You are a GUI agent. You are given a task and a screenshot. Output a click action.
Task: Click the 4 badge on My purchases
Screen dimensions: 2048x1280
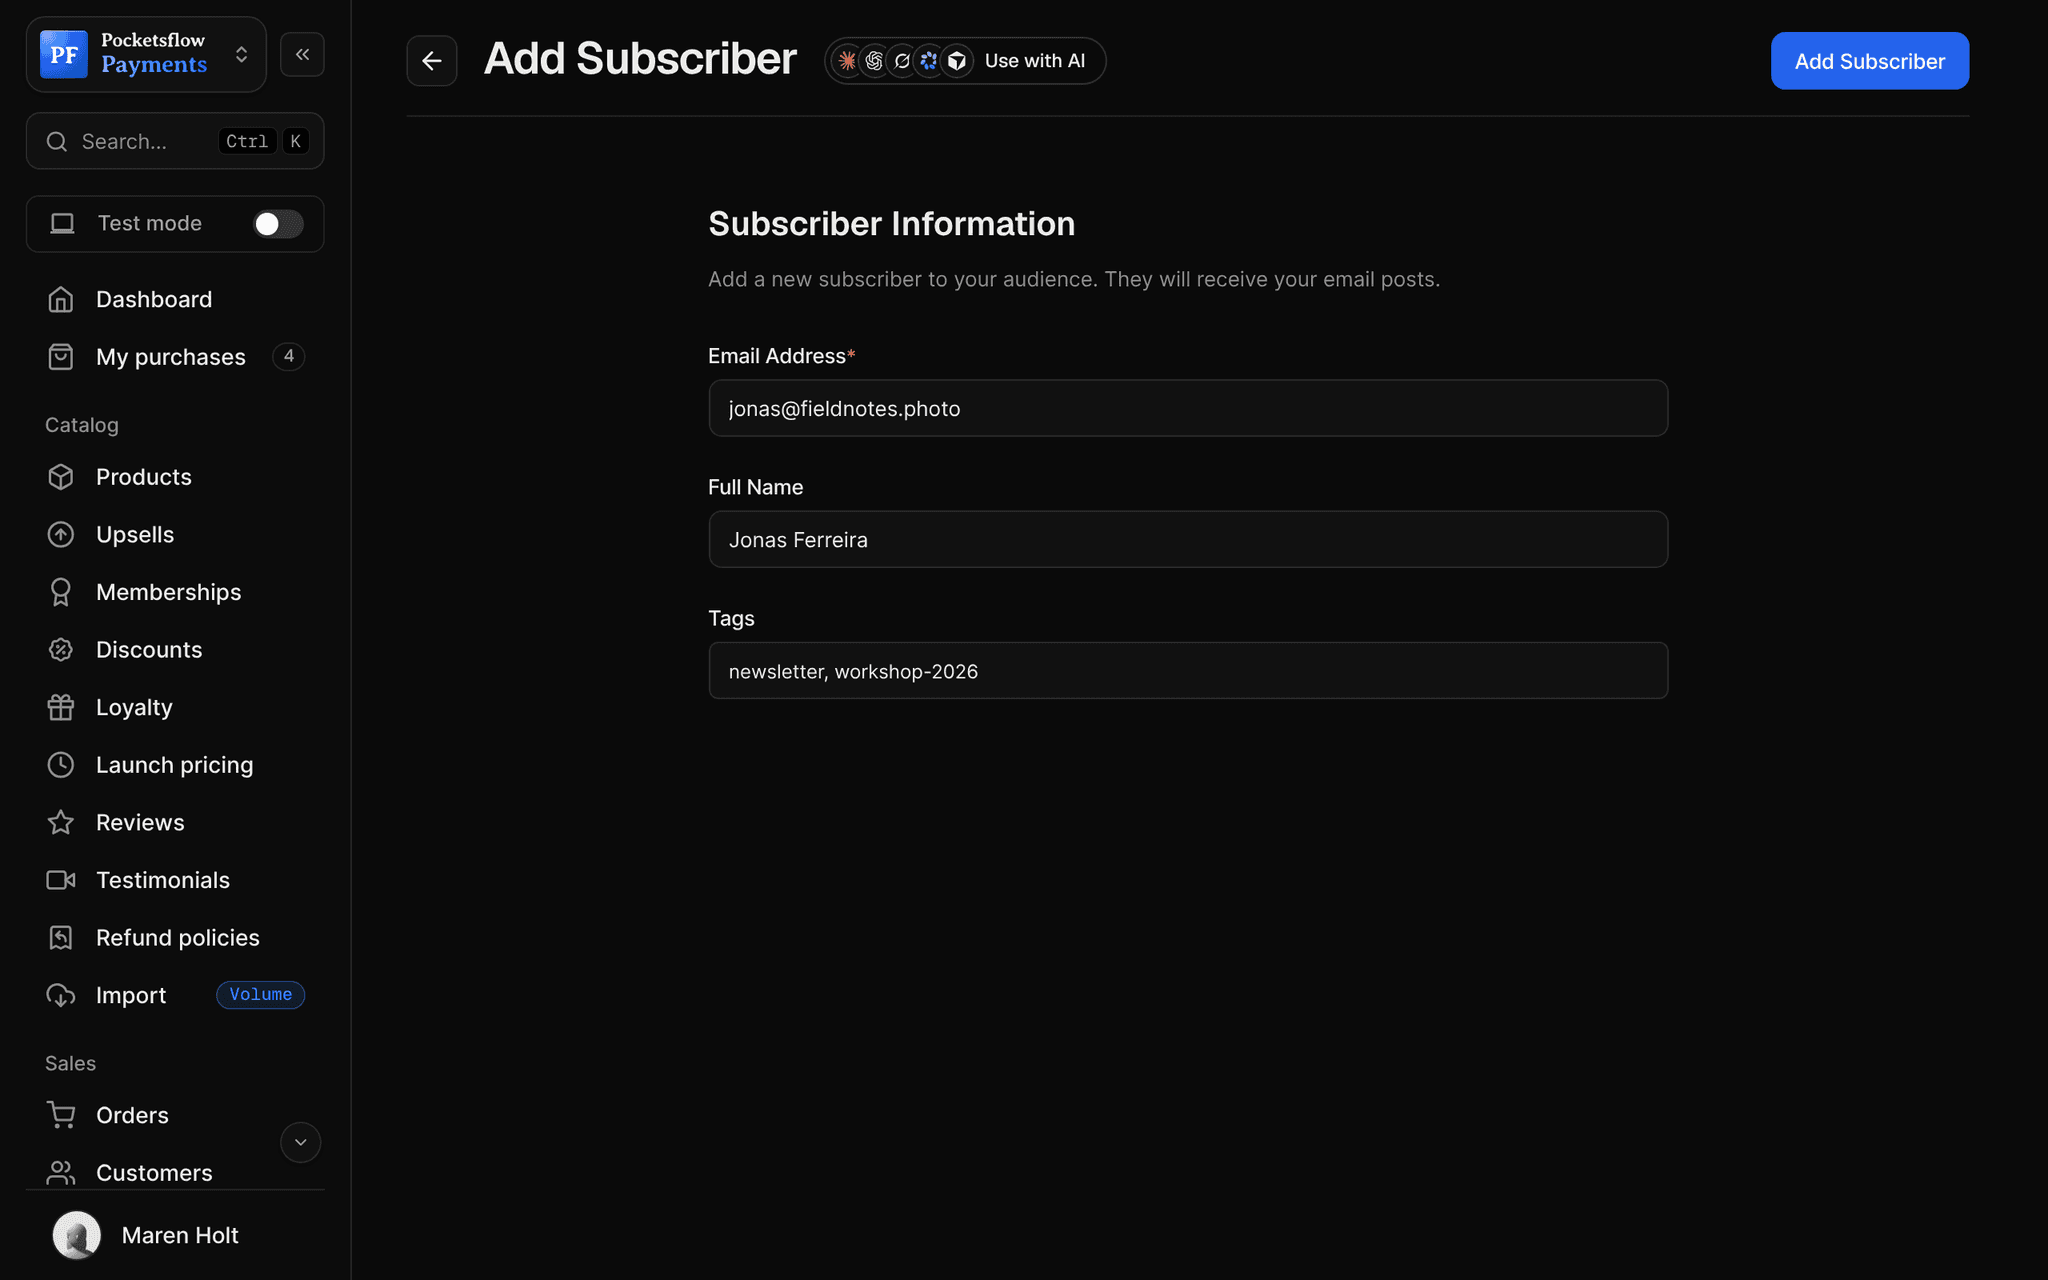(288, 356)
